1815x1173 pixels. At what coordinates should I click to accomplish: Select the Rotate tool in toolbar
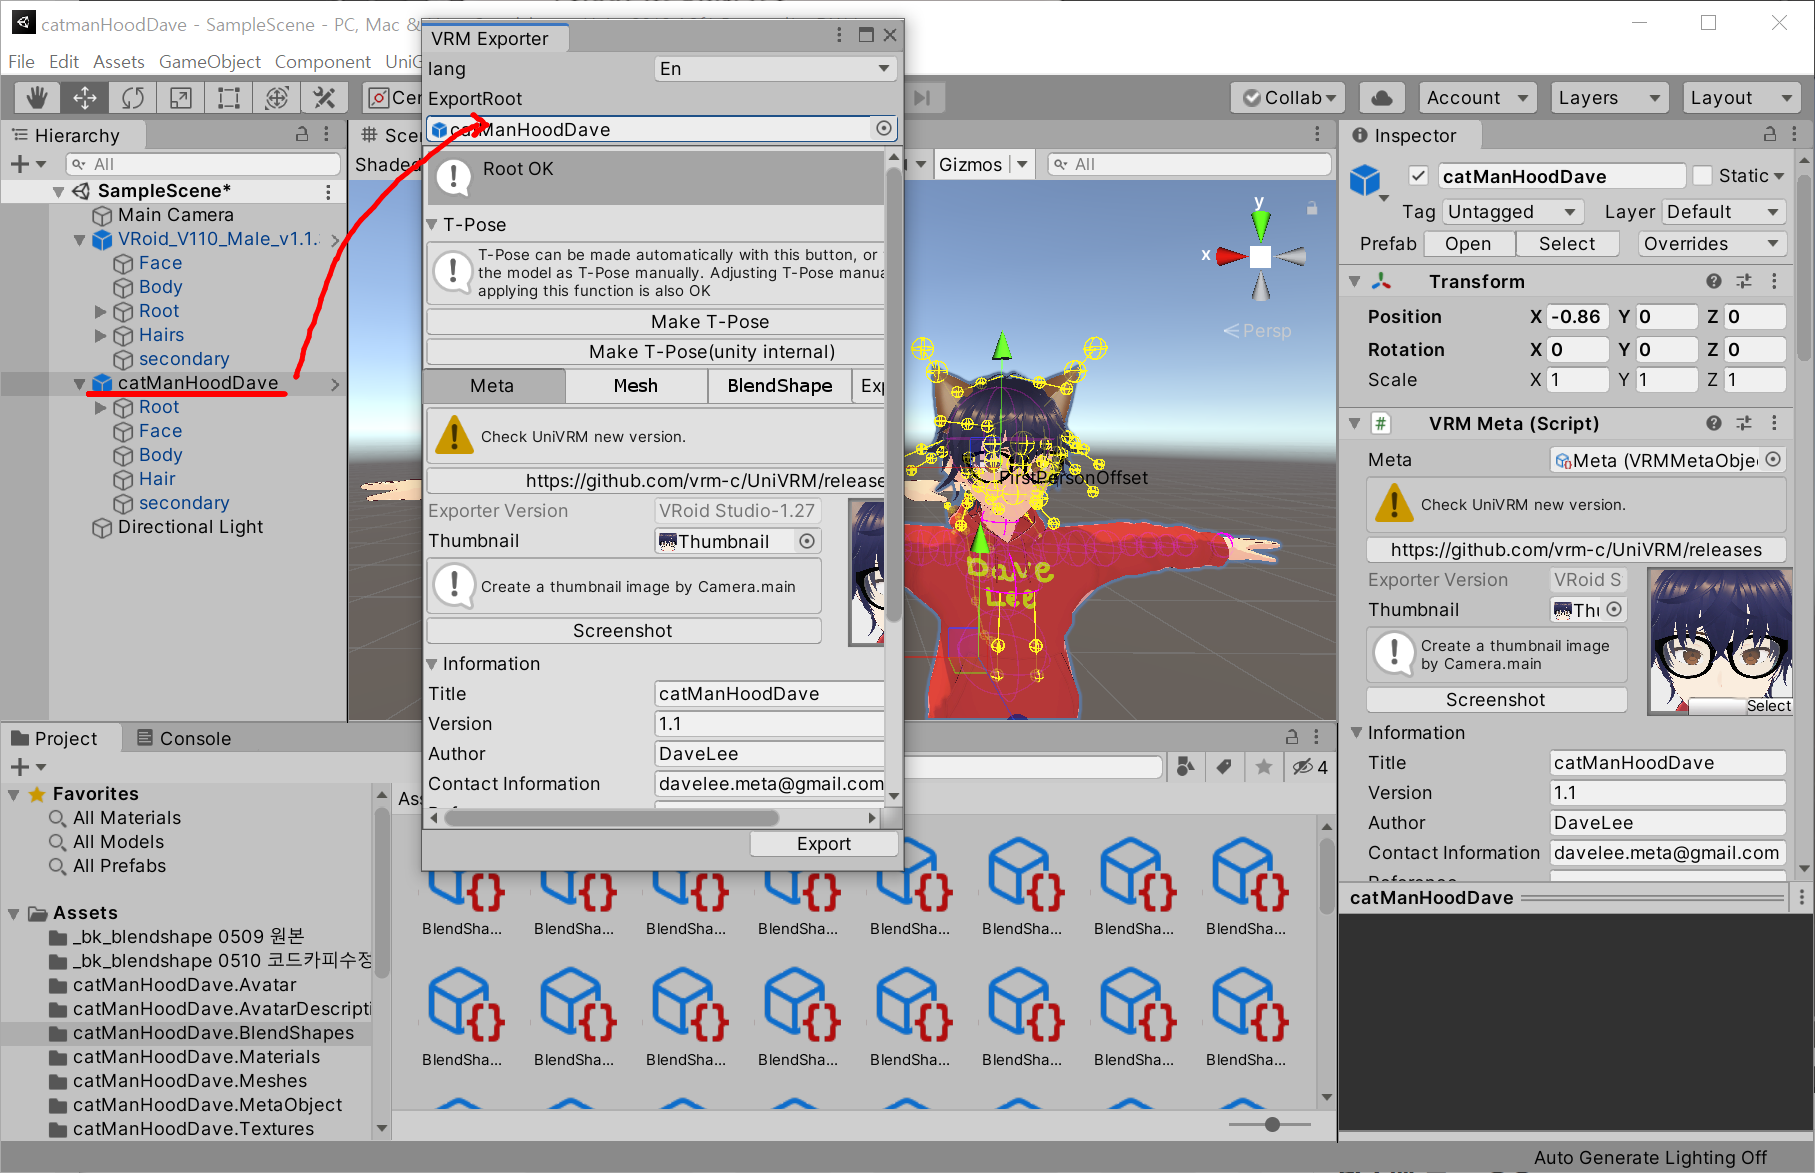pos(132,97)
